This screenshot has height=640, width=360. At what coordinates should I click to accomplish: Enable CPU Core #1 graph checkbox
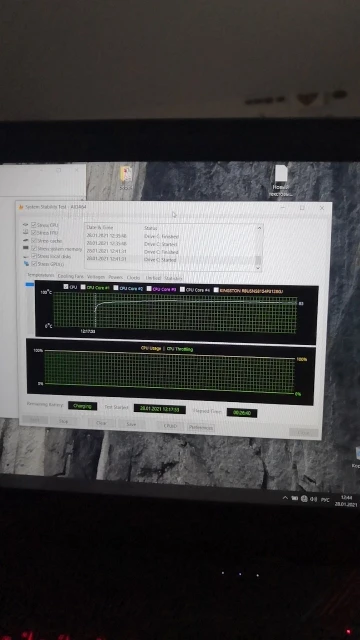click(83, 287)
